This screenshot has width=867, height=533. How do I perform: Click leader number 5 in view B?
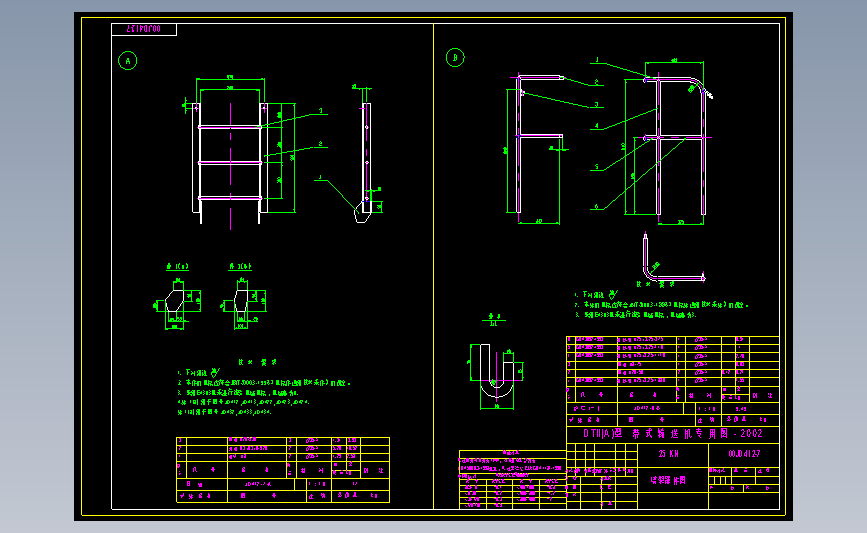coord(597,166)
